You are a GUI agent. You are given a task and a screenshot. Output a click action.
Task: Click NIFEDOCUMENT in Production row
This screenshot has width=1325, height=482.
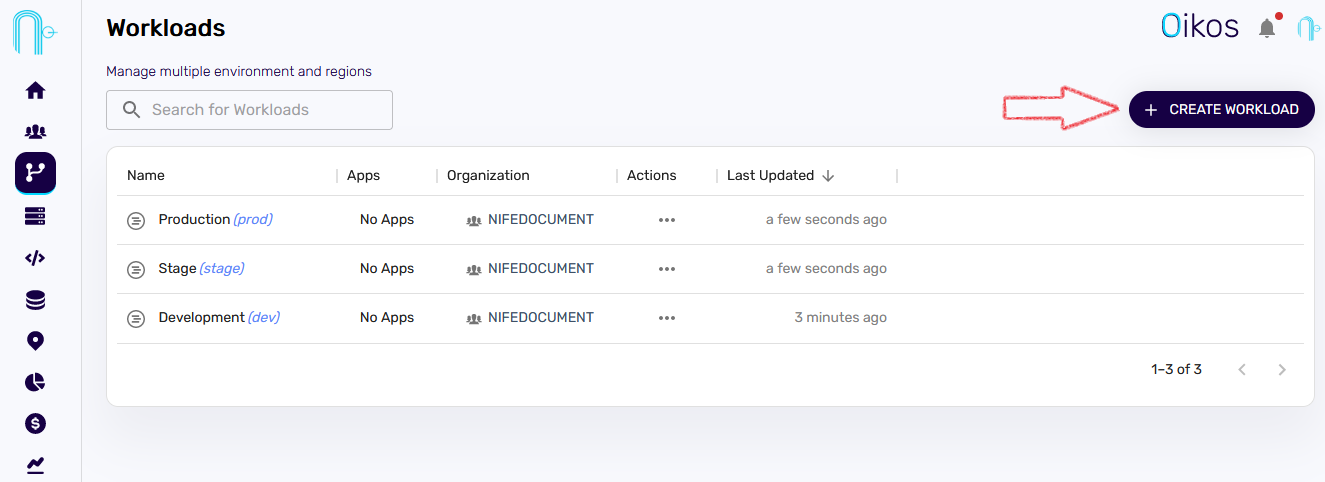[x=541, y=219]
